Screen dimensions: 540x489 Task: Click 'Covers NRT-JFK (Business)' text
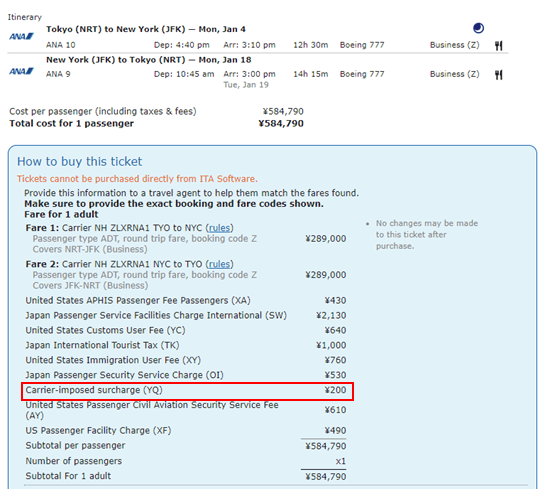tap(90, 249)
